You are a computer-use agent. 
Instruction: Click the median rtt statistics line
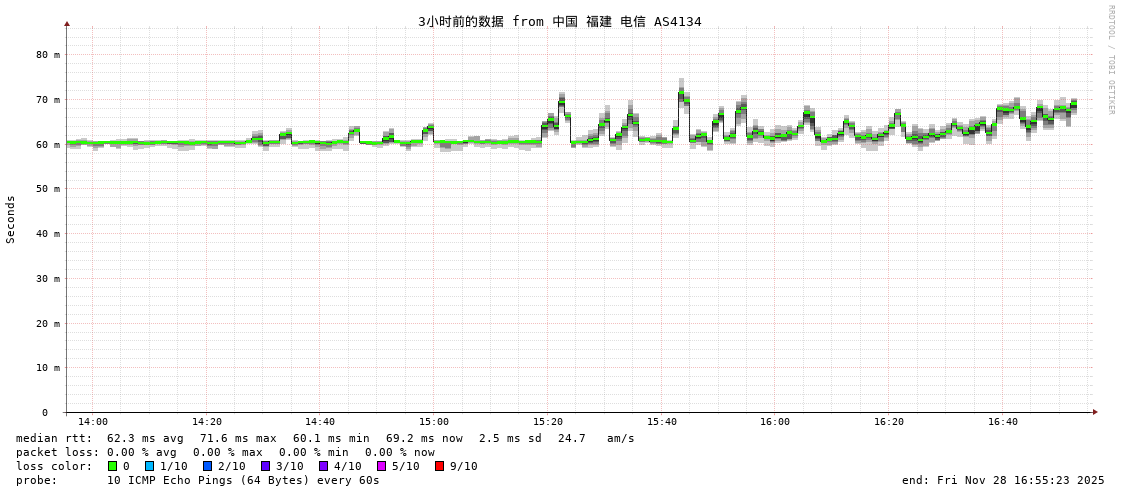(x=325, y=438)
